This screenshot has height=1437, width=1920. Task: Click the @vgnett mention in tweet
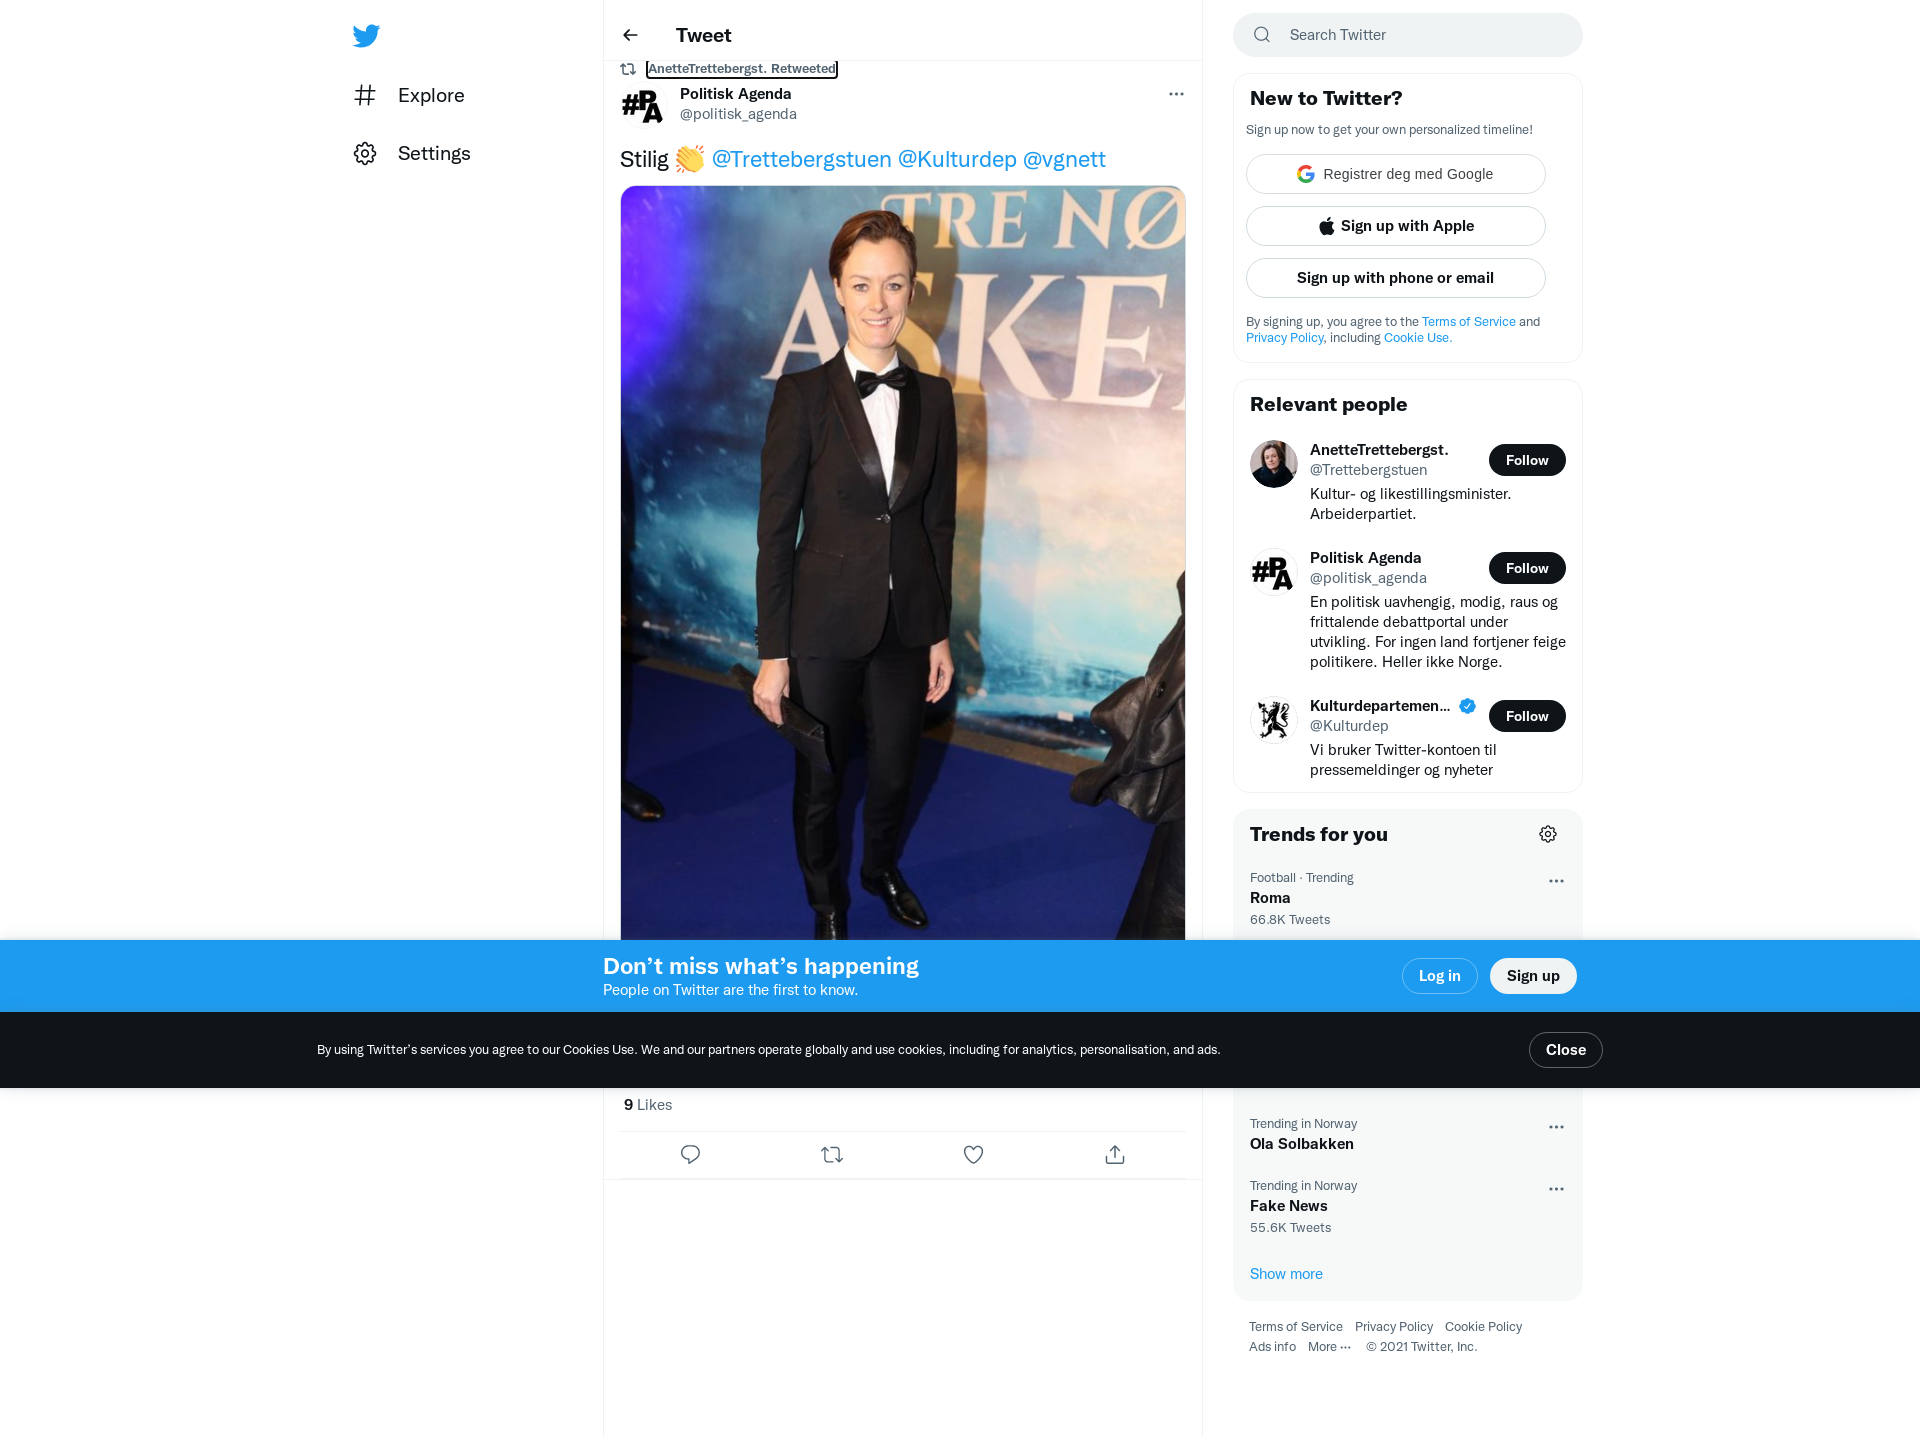tap(1064, 159)
